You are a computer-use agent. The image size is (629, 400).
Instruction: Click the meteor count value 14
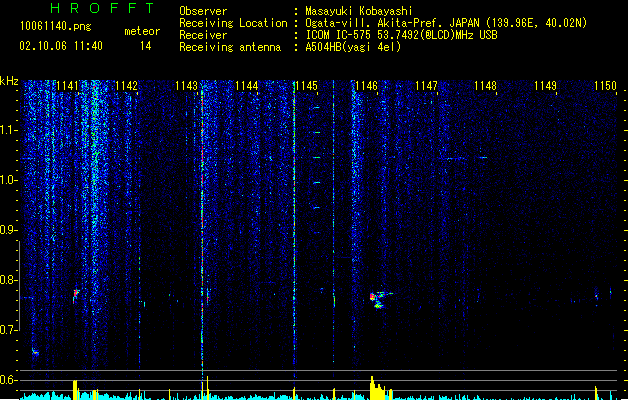(x=146, y=46)
